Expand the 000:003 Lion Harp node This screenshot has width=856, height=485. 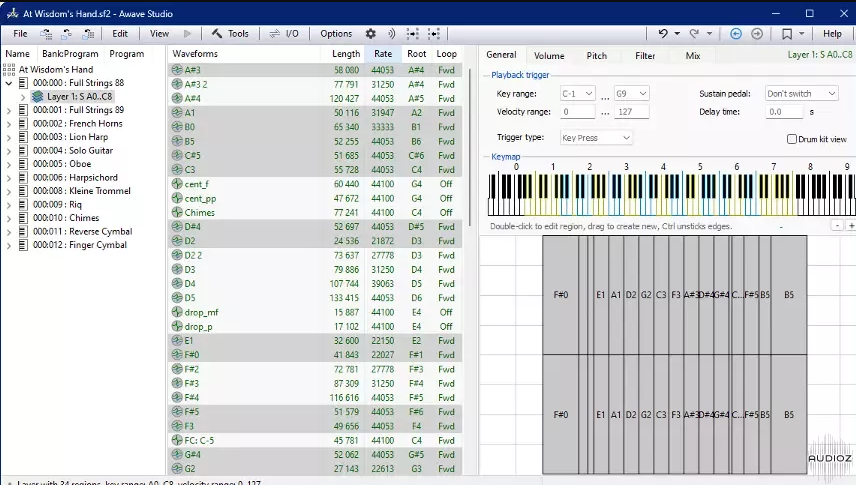(9, 137)
